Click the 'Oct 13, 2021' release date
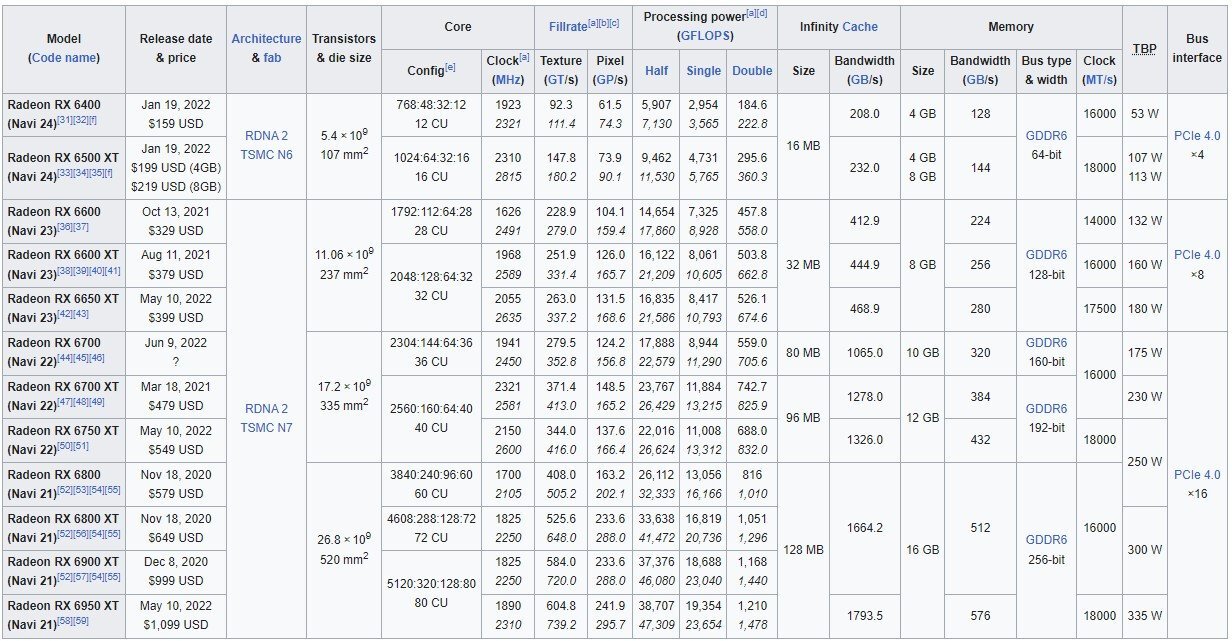1232x641 pixels. [177, 212]
